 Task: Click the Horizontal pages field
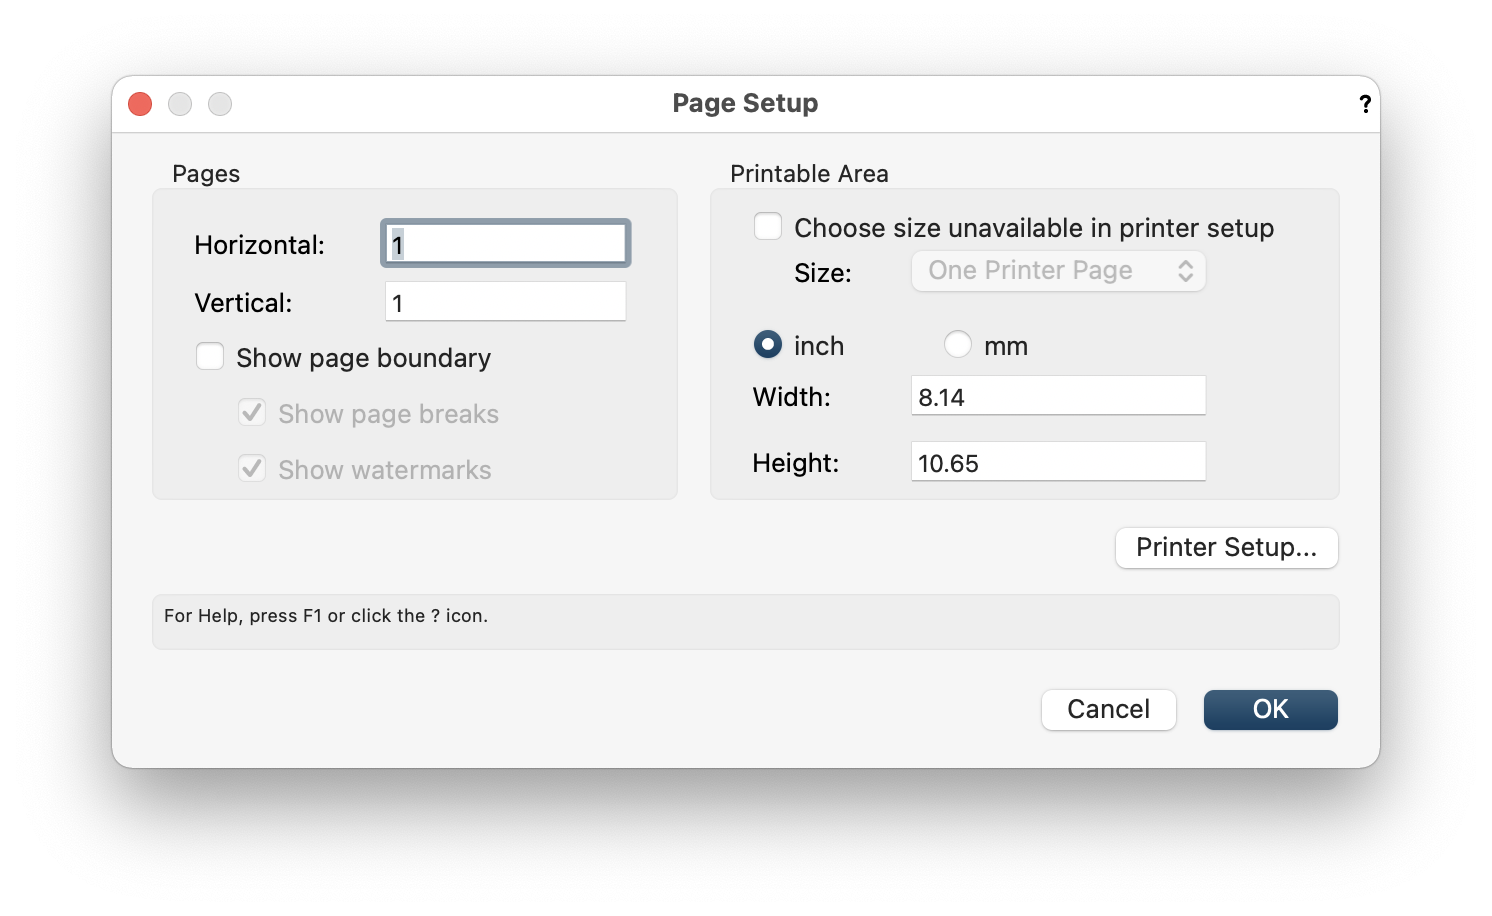coord(504,242)
